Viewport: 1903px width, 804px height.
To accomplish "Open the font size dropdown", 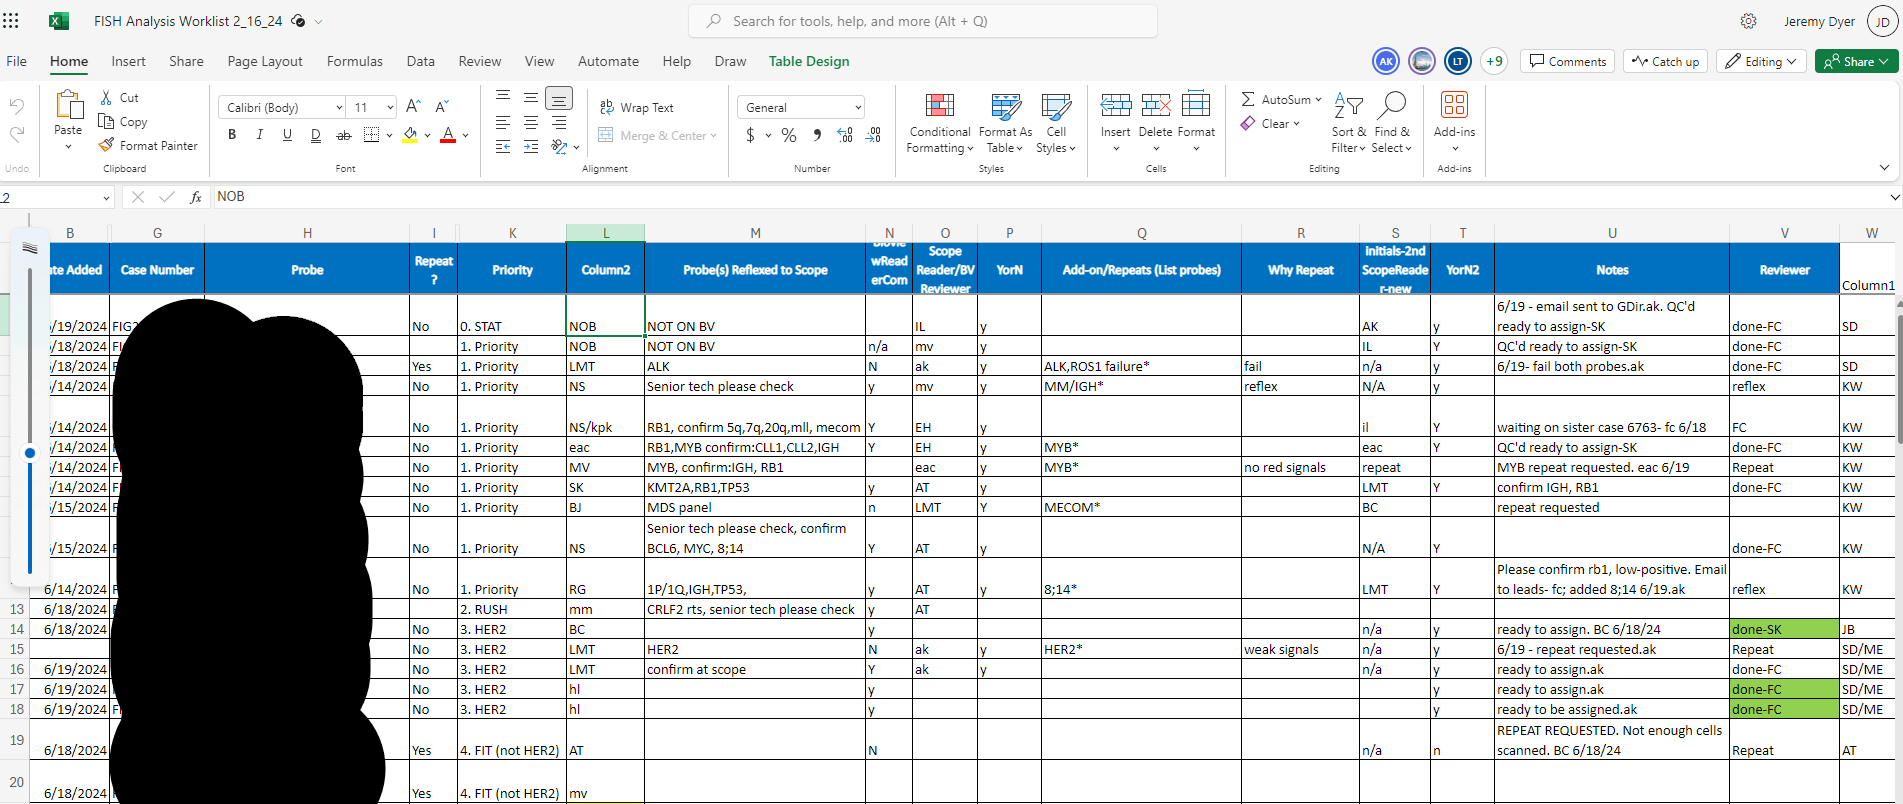I will [x=390, y=108].
